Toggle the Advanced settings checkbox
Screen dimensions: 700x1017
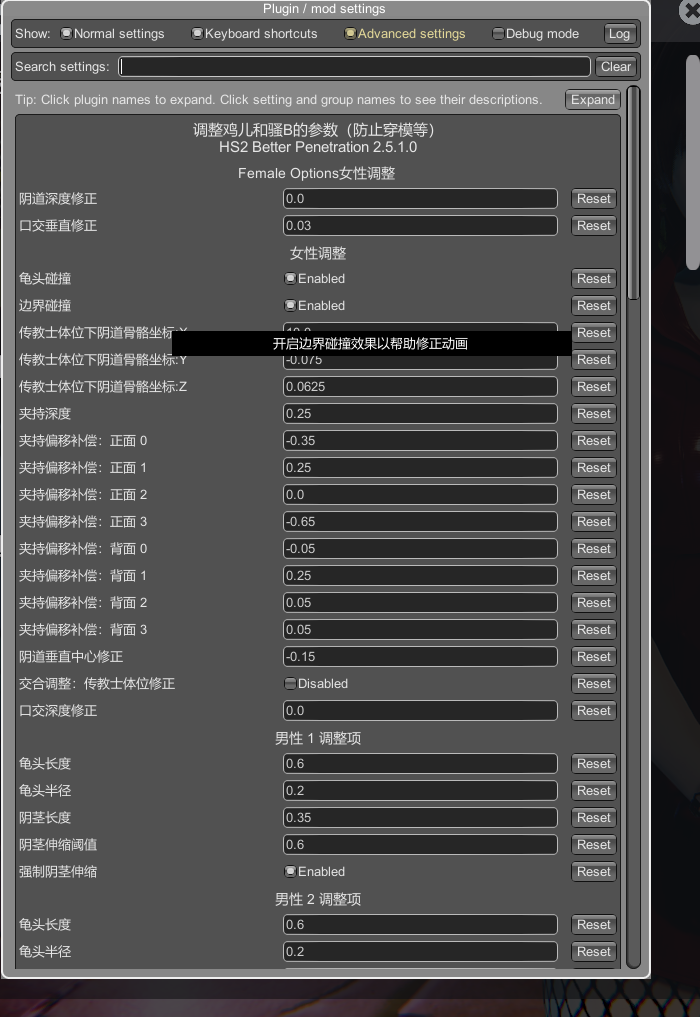pos(350,34)
